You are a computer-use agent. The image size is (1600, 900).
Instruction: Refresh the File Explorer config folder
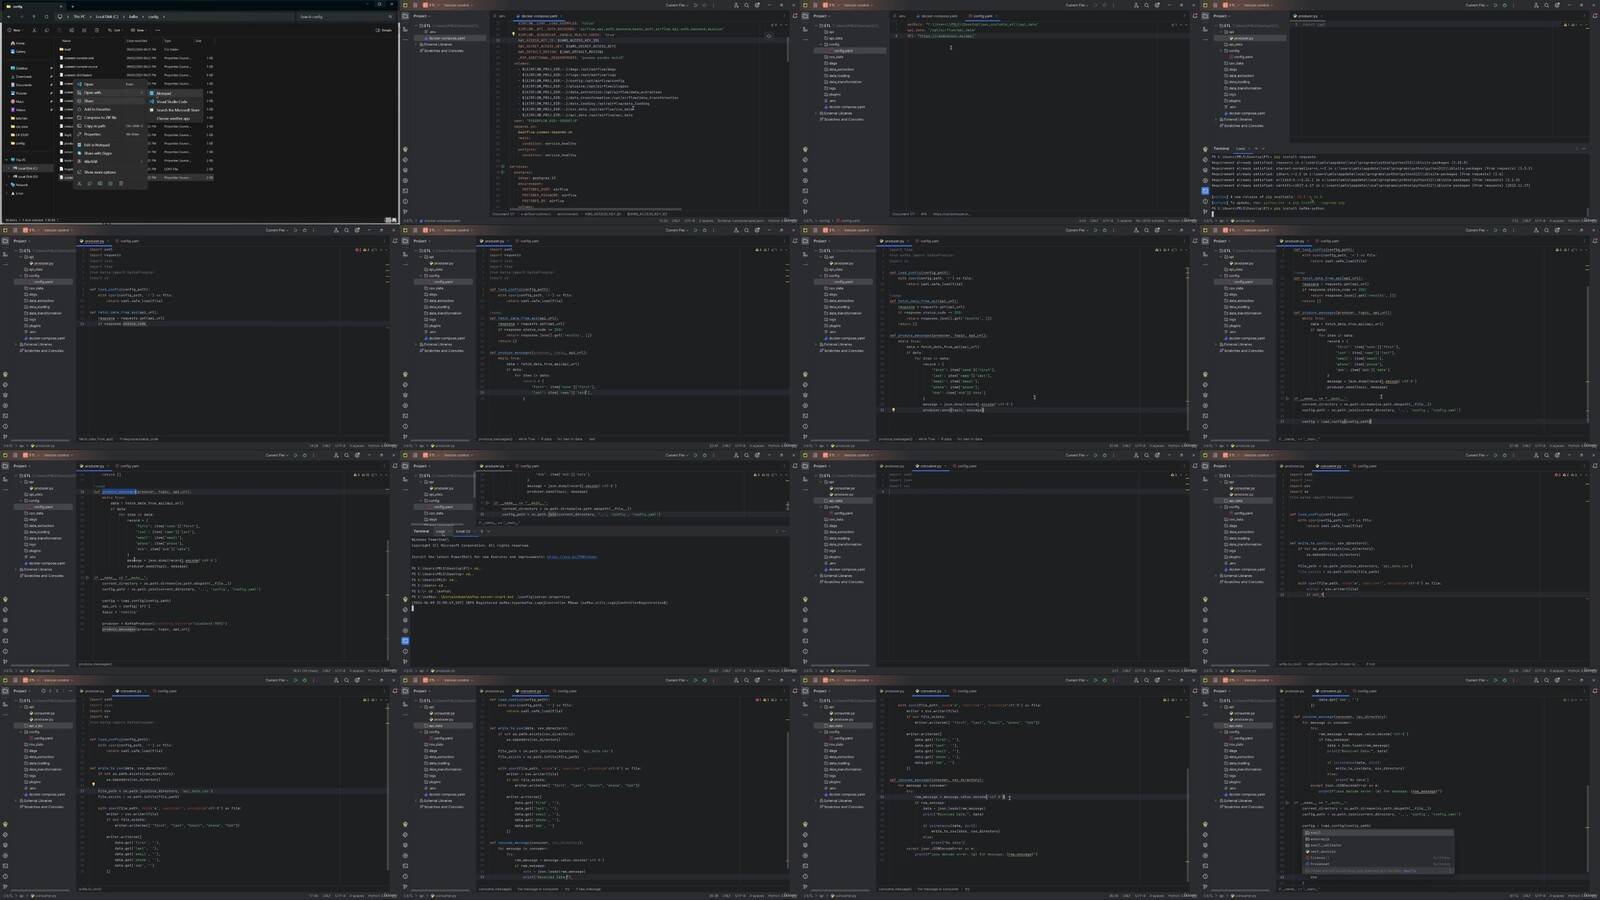pyautogui.click(x=46, y=17)
